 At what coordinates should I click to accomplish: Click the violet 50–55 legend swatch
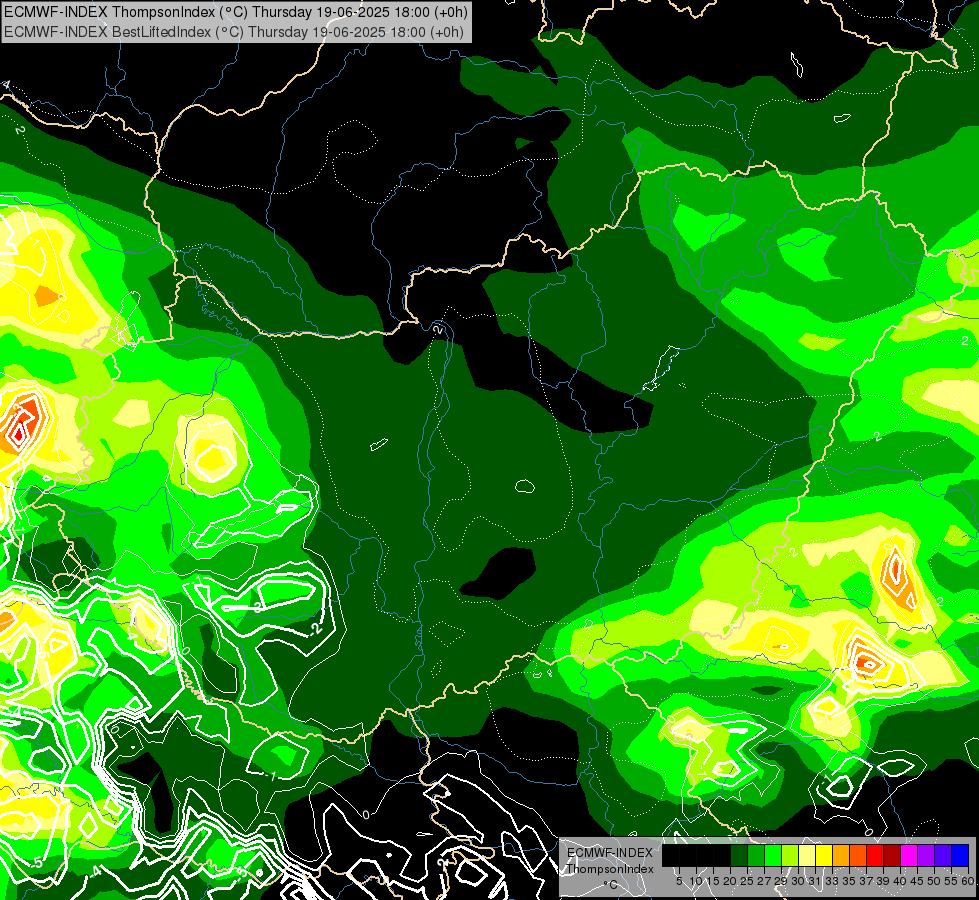pyautogui.click(x=943, y=855)
